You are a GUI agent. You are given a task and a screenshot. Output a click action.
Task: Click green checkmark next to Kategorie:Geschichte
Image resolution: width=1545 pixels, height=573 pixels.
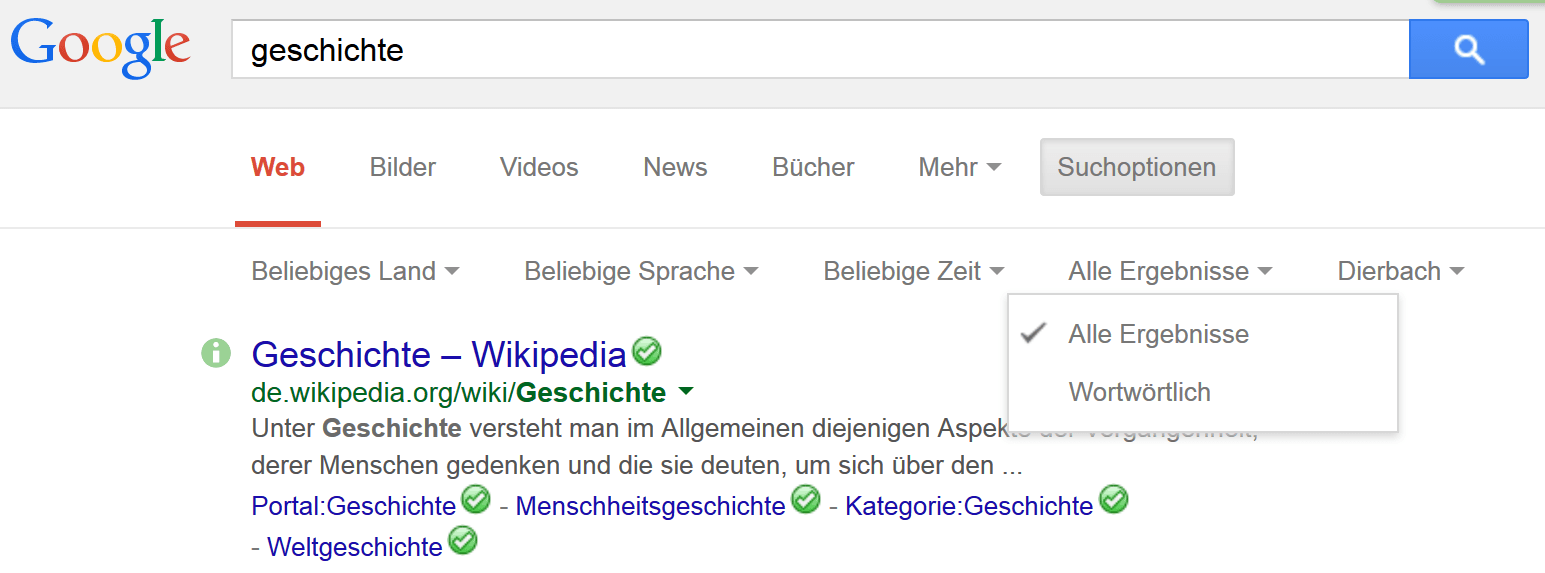click(x=1113, y=499)
